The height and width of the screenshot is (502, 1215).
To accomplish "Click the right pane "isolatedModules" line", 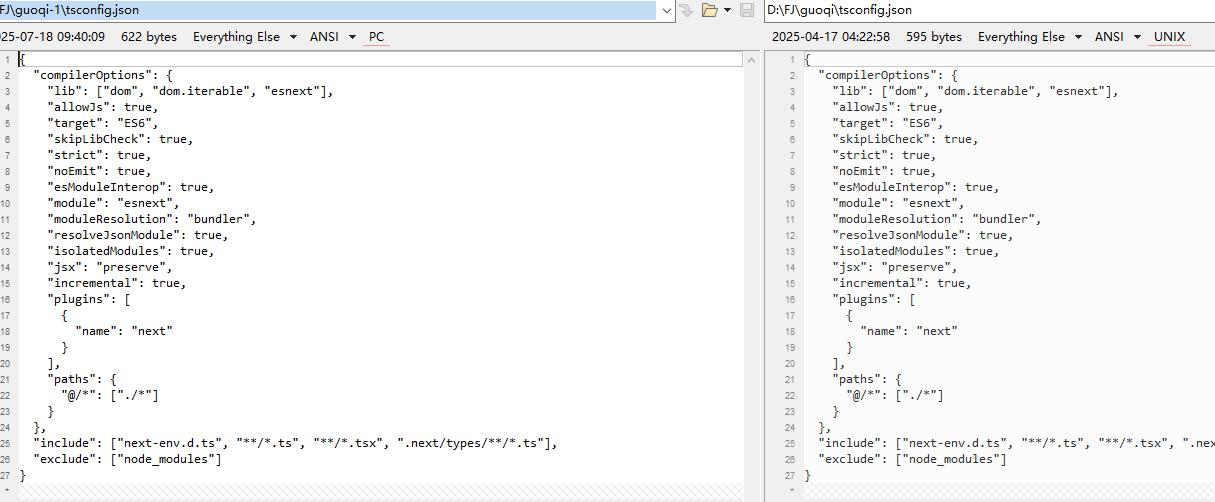I will tap(916, 251).
